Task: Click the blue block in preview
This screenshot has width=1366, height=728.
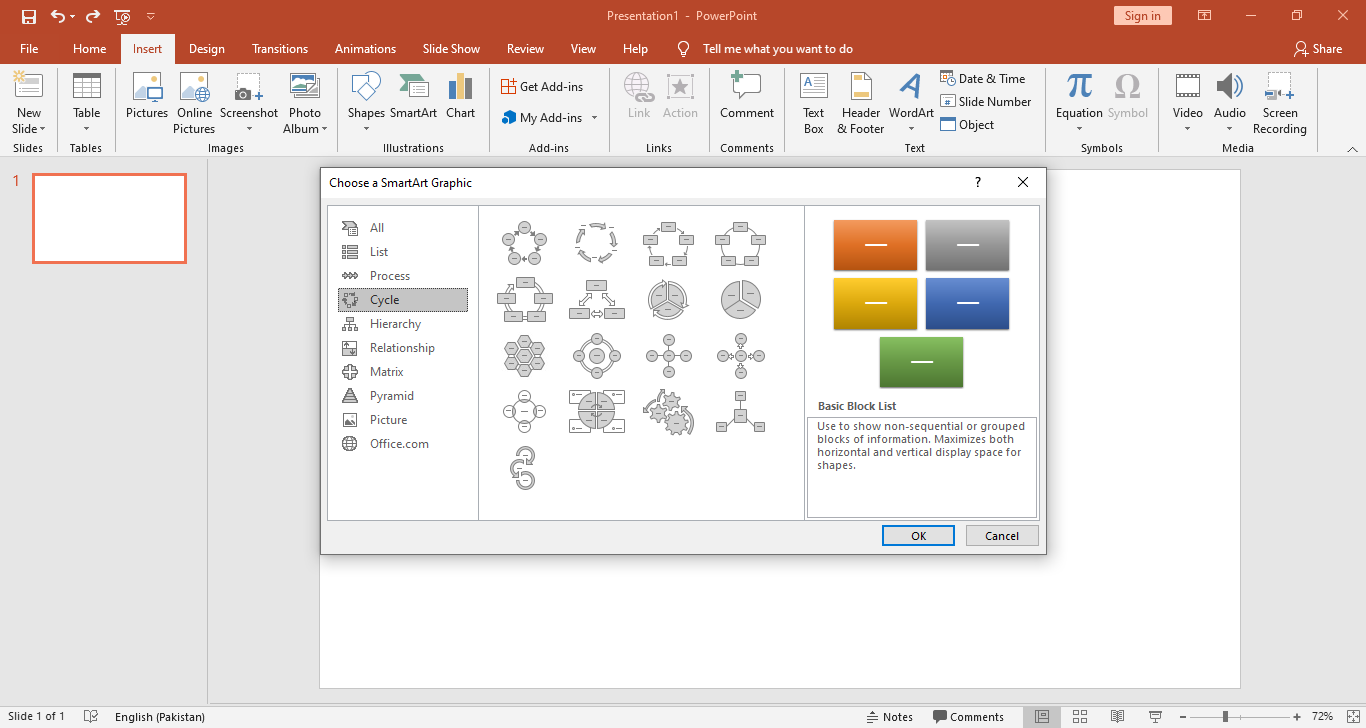Action: point(967,304)
